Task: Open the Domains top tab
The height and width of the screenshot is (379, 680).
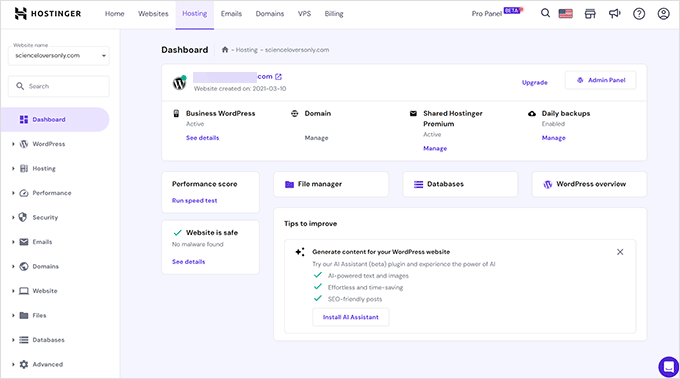Action: pyautogui.click(x=270, y=14)
